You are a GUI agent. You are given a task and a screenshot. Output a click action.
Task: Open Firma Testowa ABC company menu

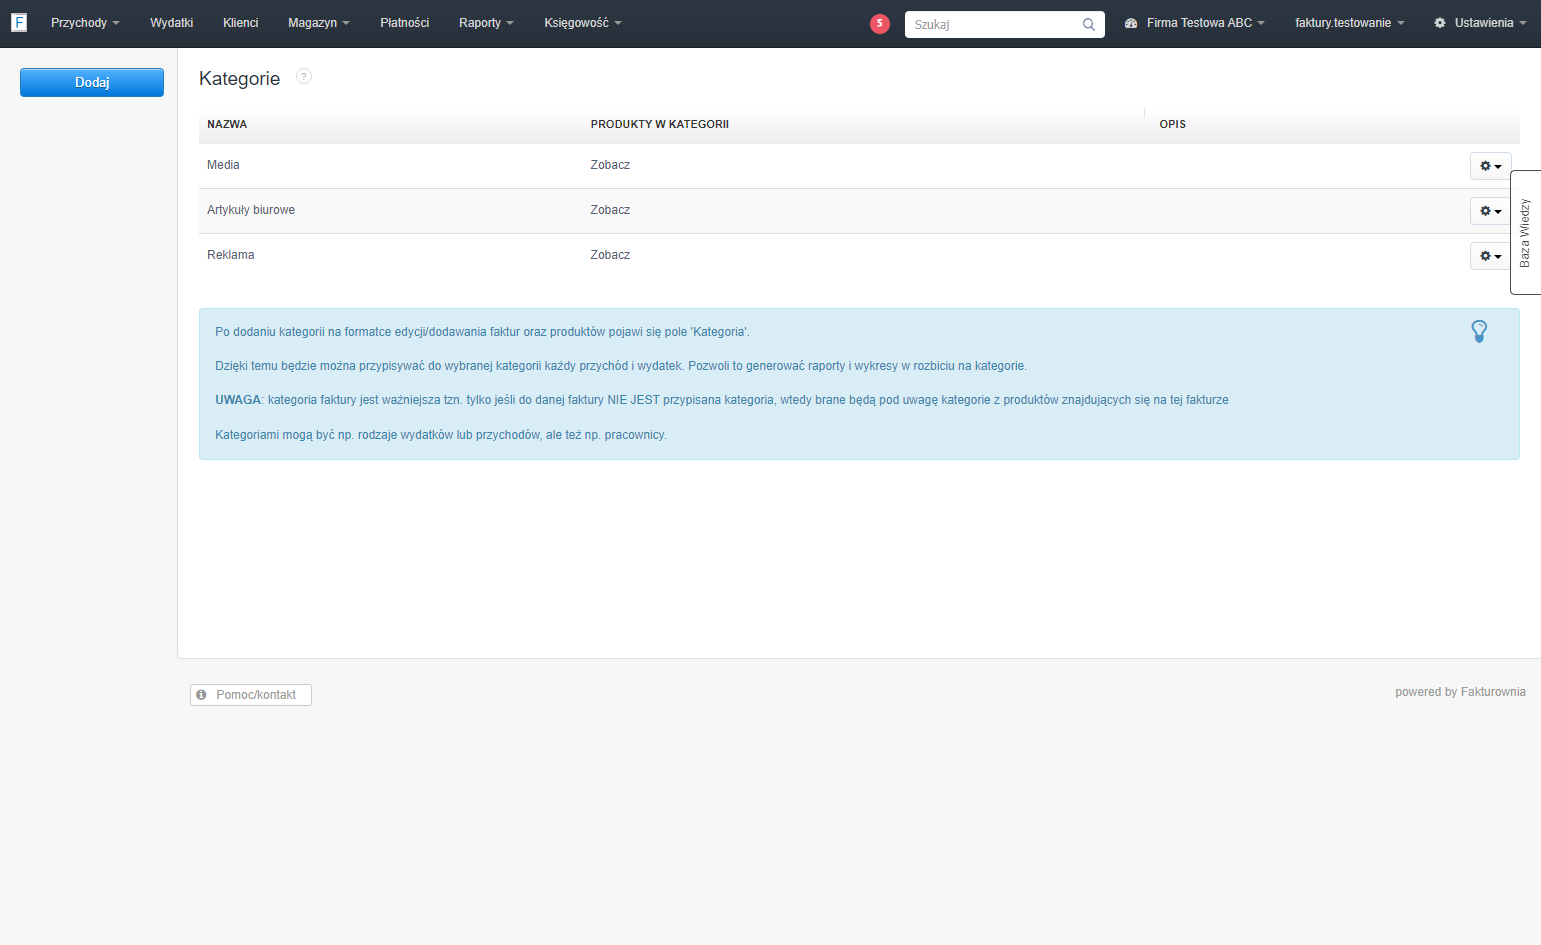1195,23
